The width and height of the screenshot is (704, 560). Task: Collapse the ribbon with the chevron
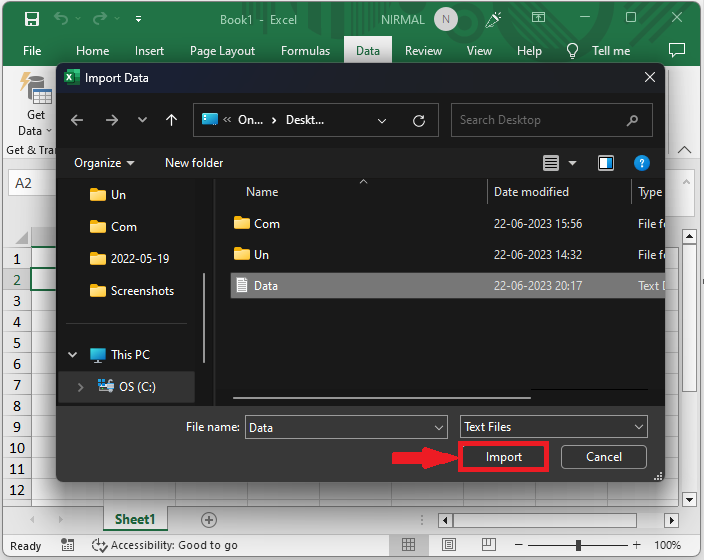coord(684,150)
